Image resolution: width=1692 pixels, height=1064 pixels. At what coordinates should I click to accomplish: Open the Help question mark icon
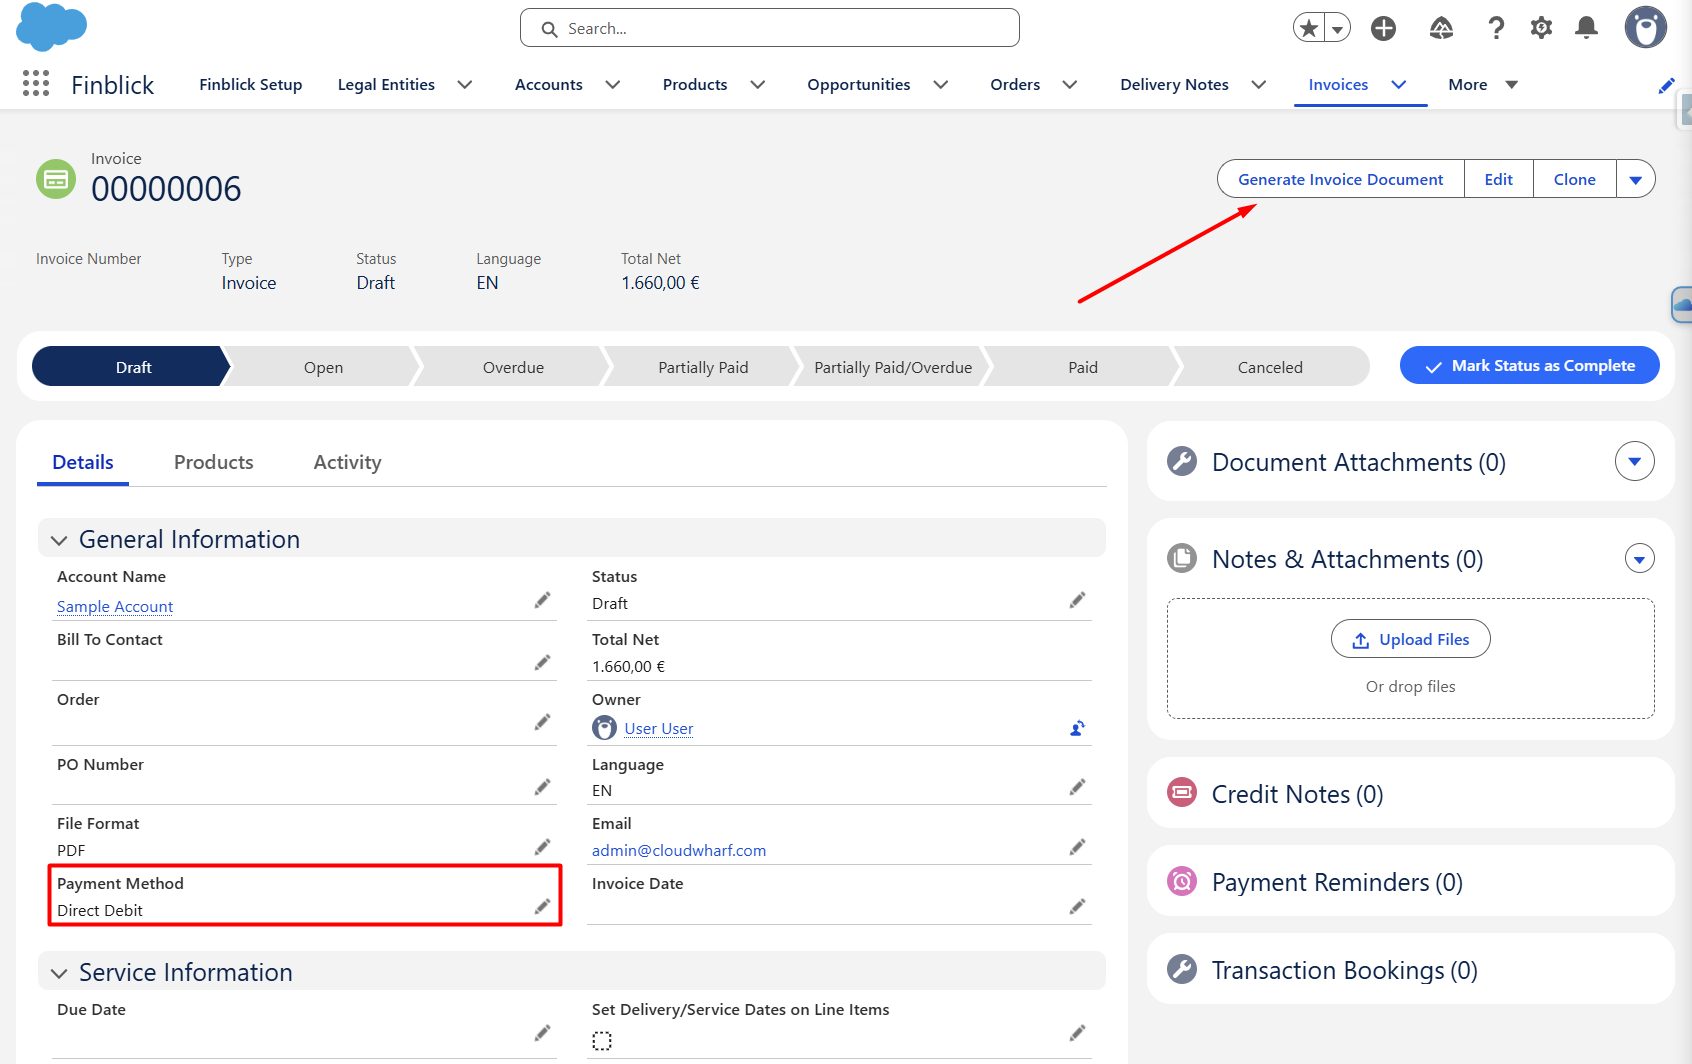(x=1496, y=28)
